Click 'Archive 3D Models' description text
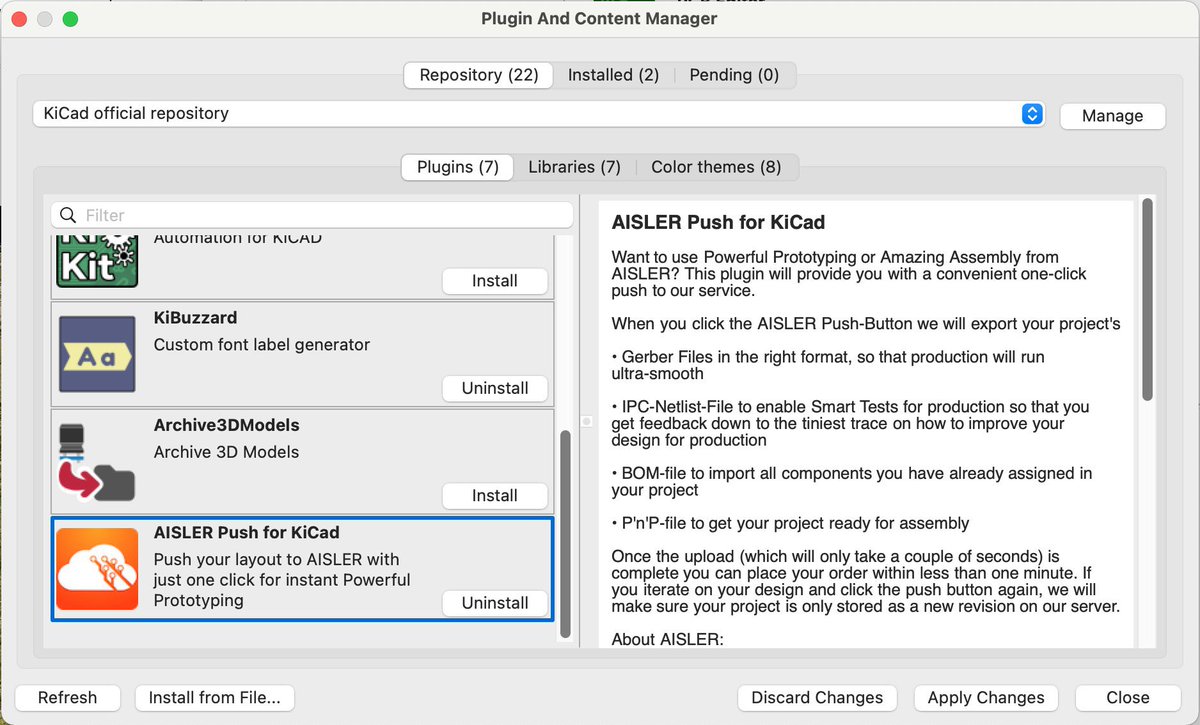This screenshot has height=725, width=1200. click(x=226, y=452)
